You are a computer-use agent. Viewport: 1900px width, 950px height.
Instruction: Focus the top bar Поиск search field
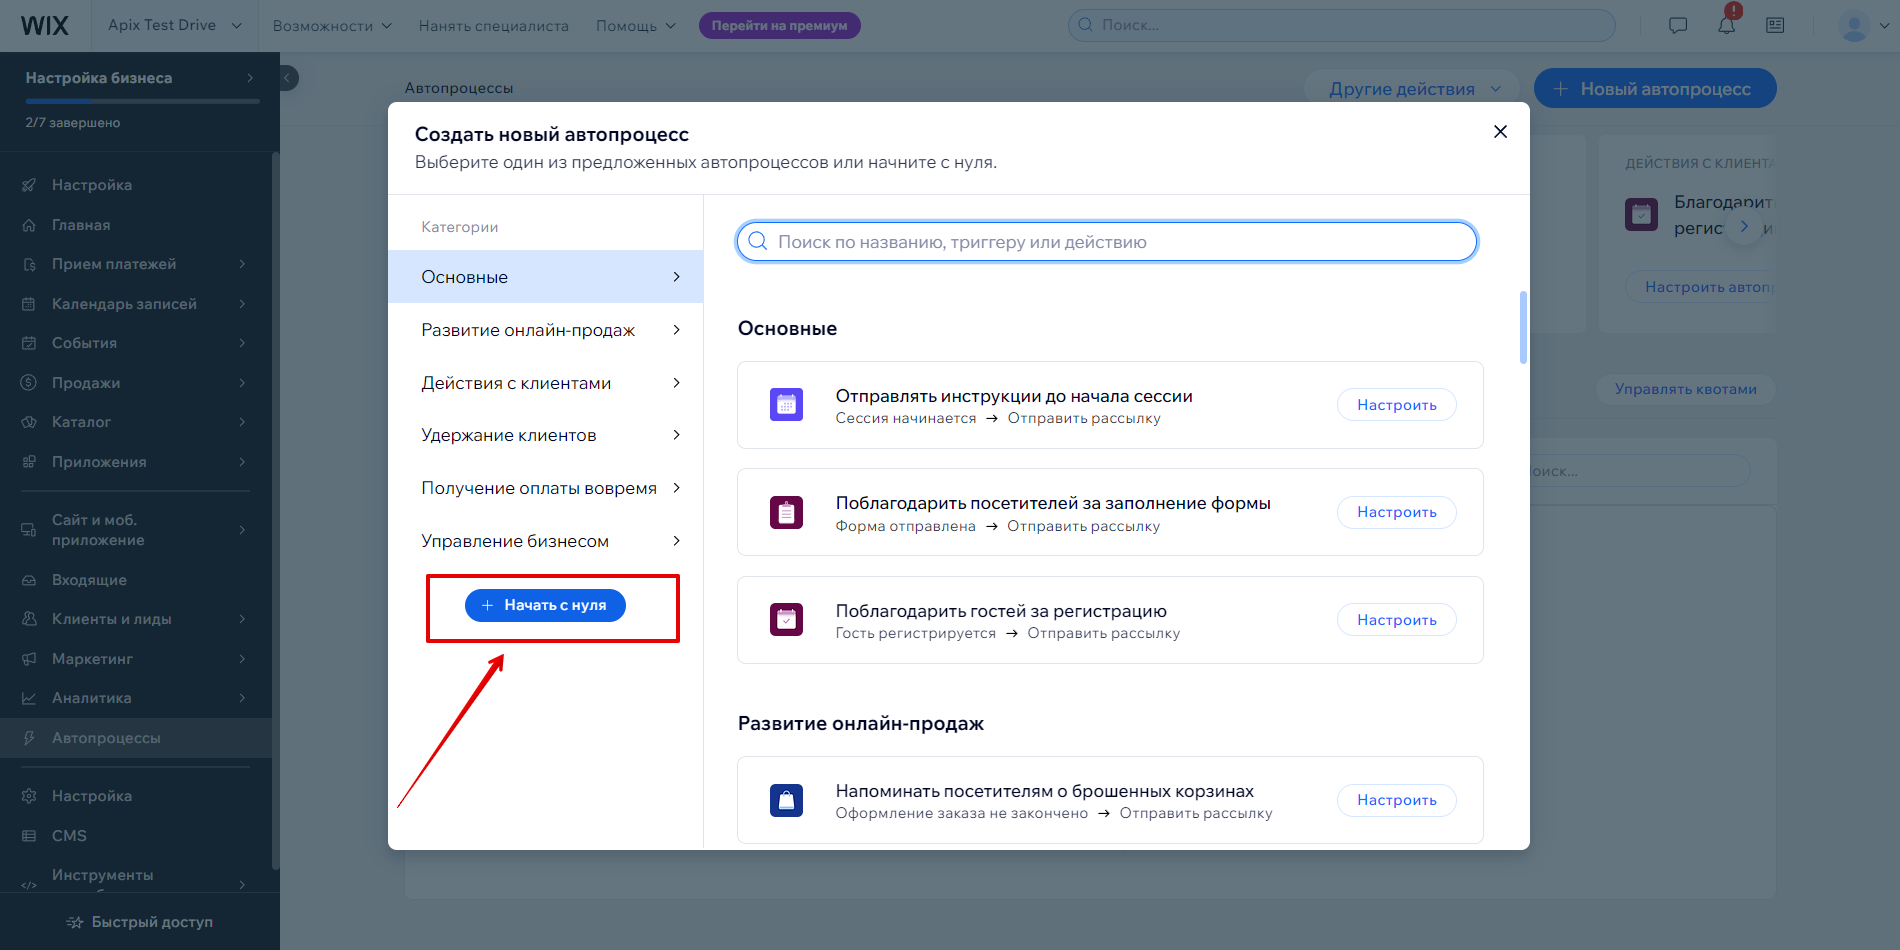coord(1342,25)
